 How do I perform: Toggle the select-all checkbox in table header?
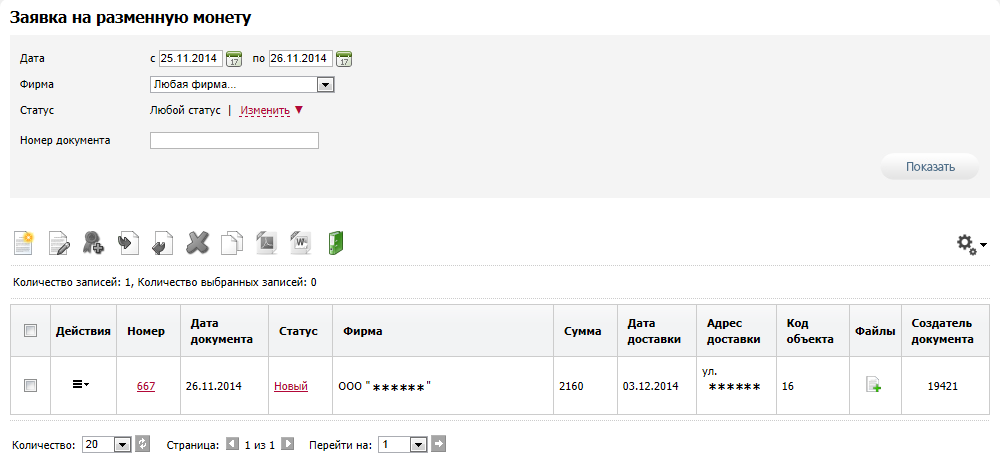30,330
